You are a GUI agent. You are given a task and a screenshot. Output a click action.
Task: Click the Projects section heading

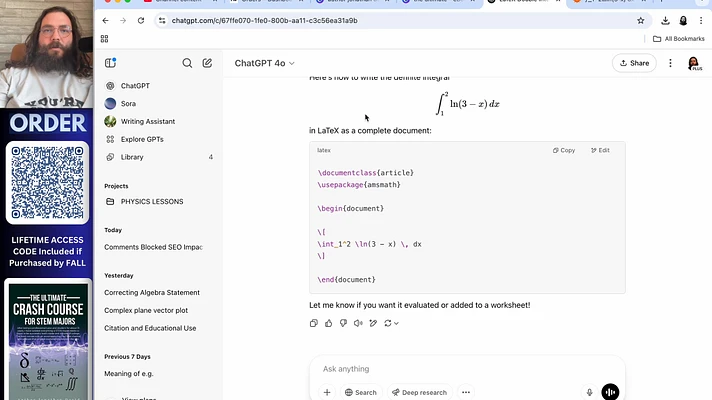click(116, 186)
